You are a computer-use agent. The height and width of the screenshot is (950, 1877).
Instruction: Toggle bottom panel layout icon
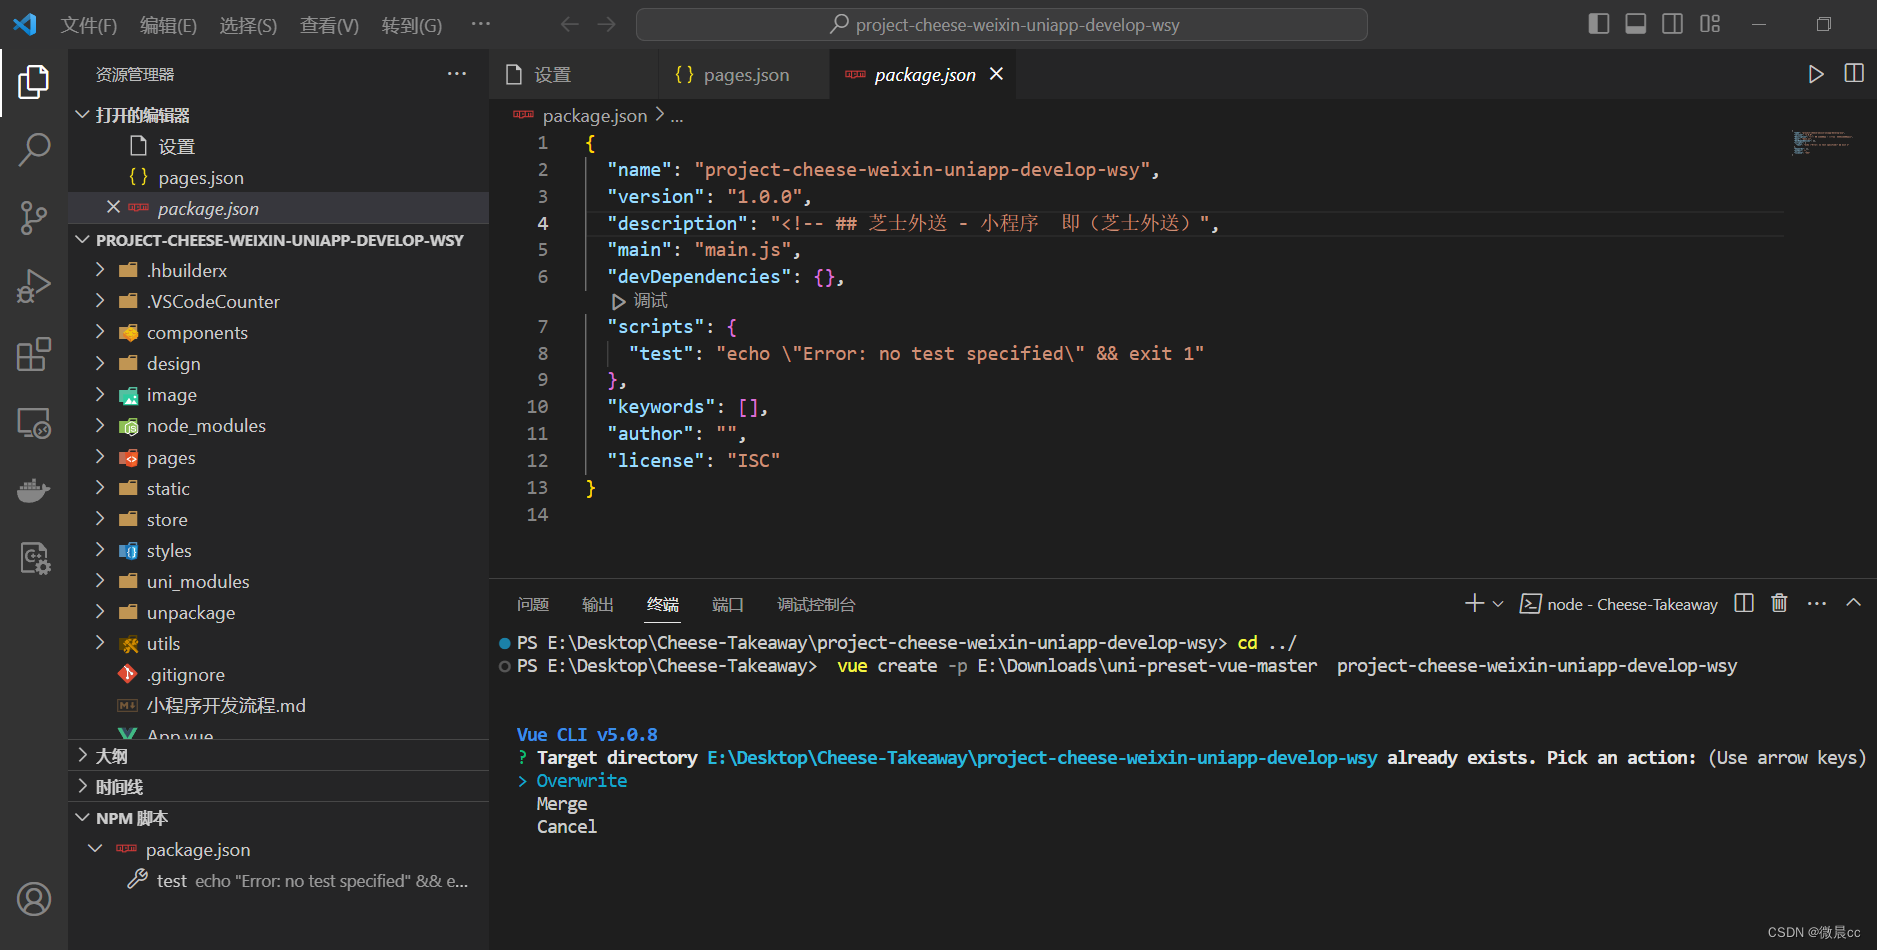click(1636, 24)
